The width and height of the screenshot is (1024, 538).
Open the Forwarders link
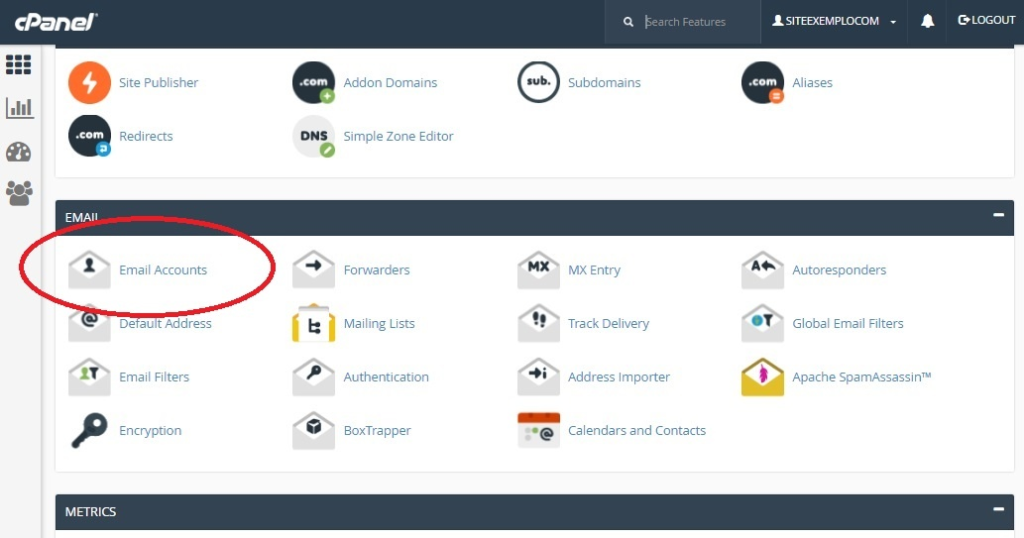(x=376, y=270)
